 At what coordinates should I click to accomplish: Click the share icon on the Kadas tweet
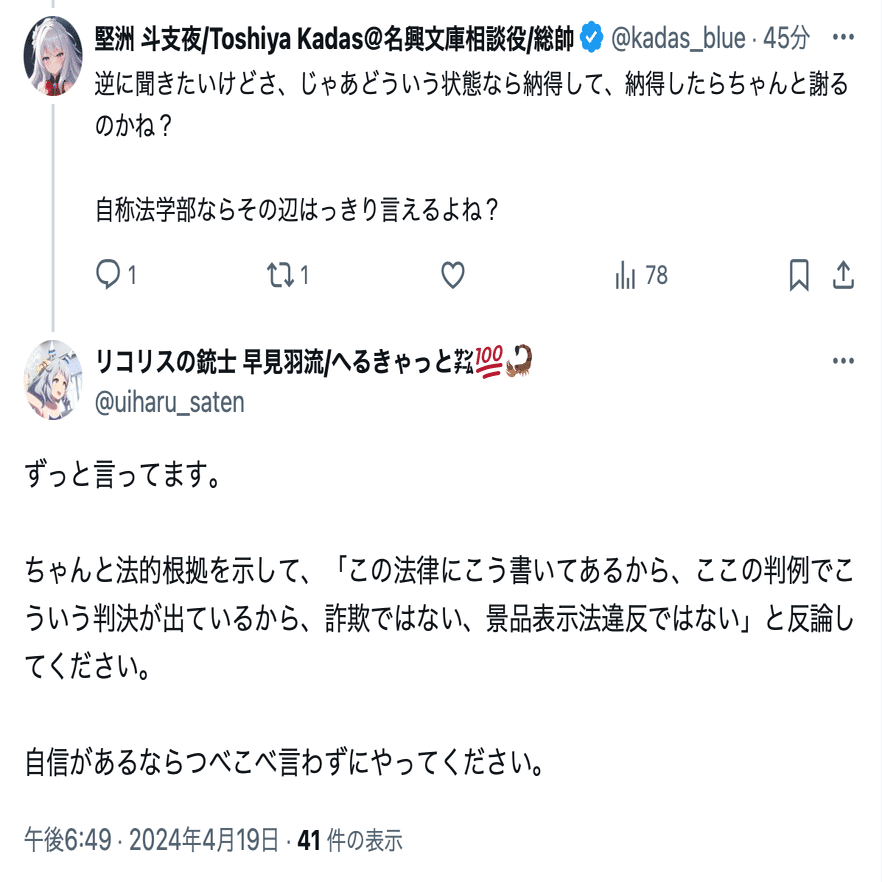843,275
